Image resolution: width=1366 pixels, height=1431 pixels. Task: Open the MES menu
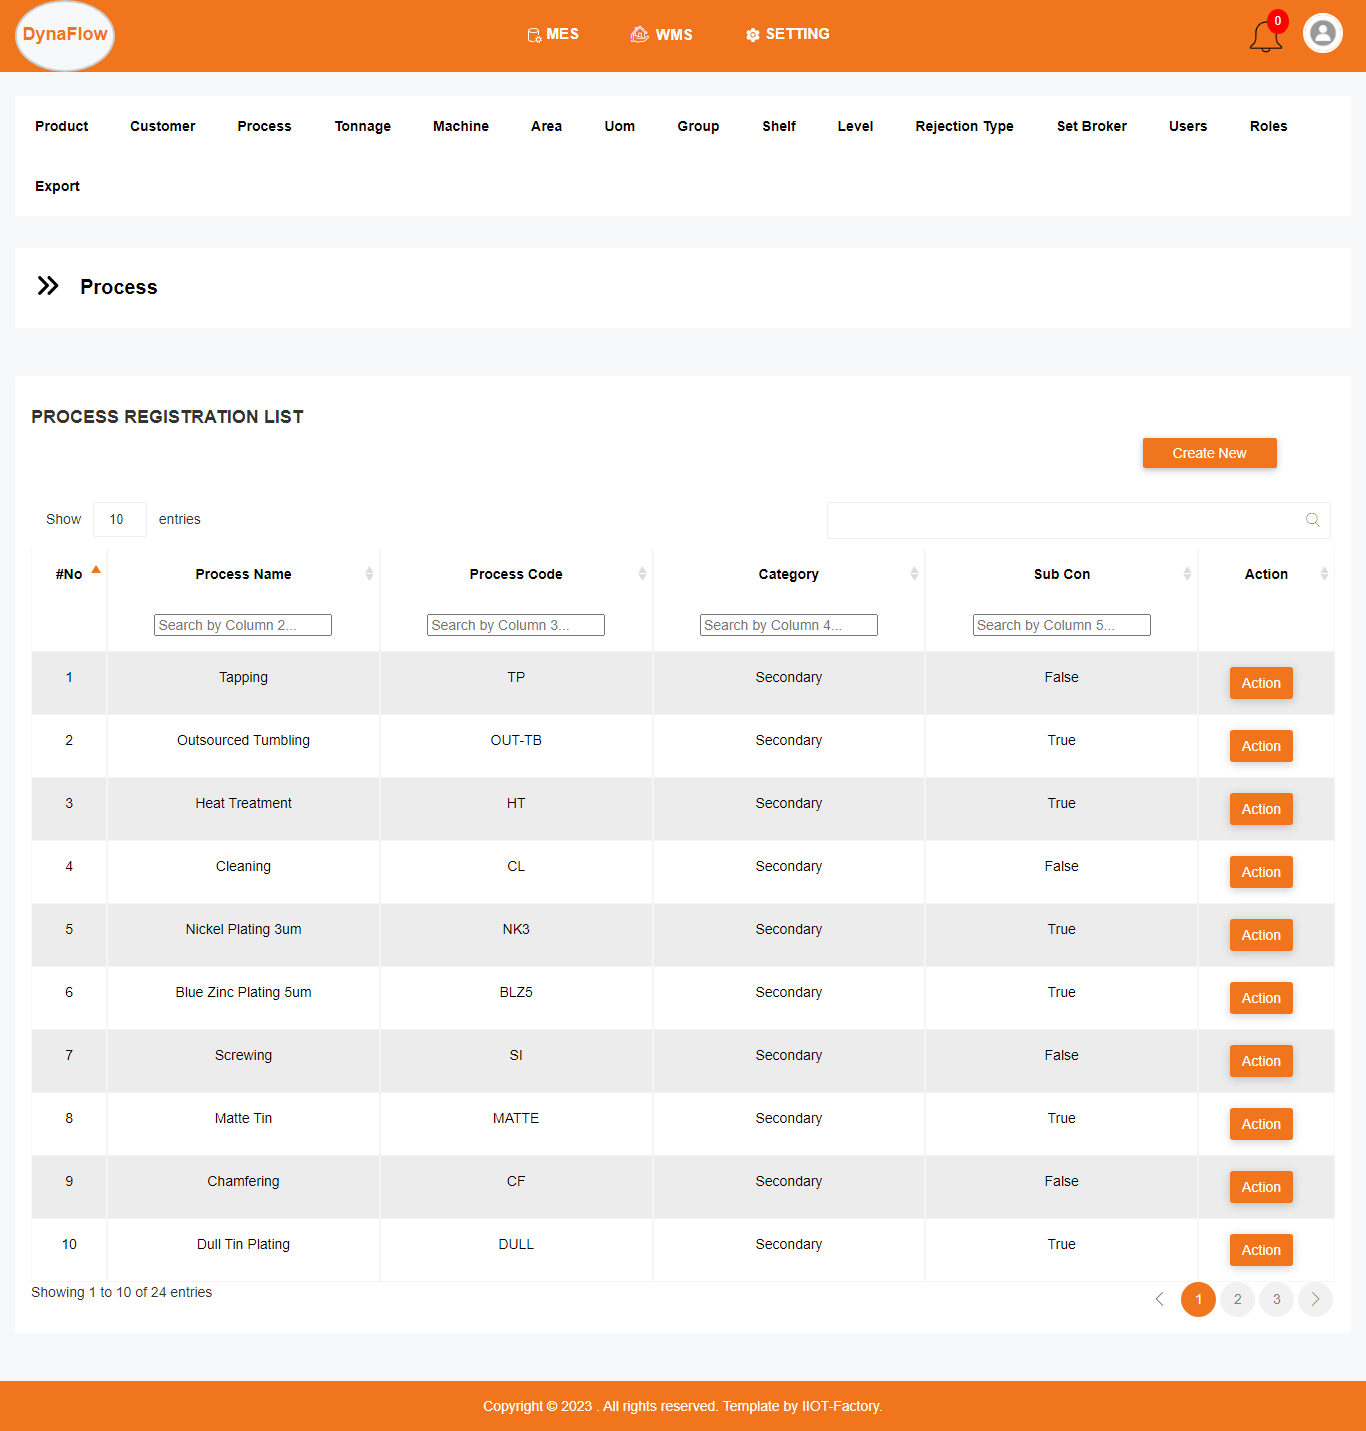pyautogui.click(x=553, y=34)
